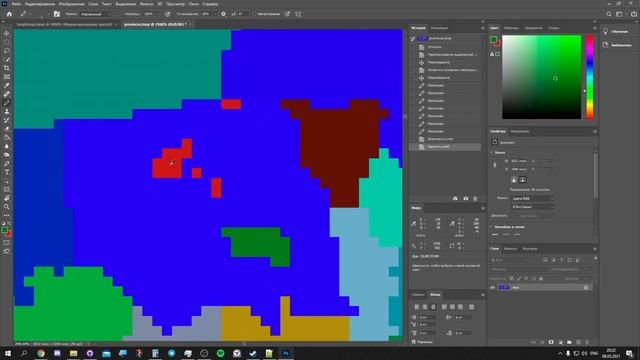Select portrait canvas orientation button
Viewport: 640px width, 360px height.
[x=514, y=180]
